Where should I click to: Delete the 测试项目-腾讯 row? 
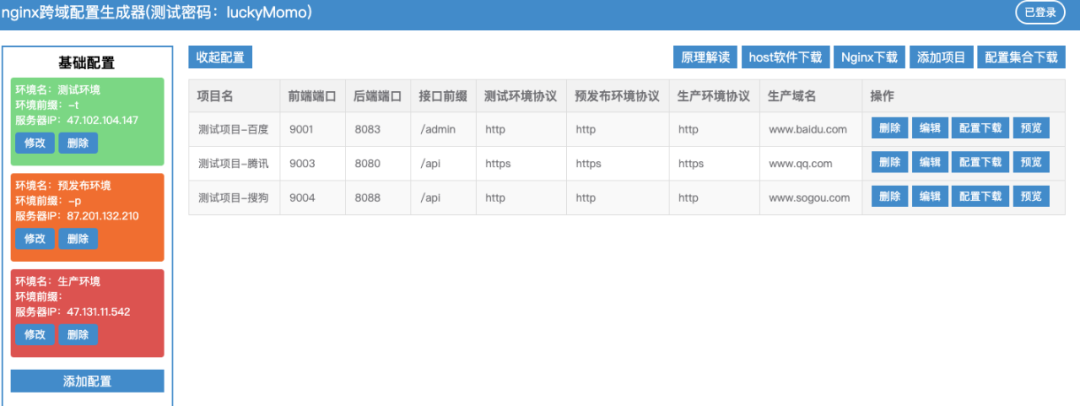tap(890, 163)
